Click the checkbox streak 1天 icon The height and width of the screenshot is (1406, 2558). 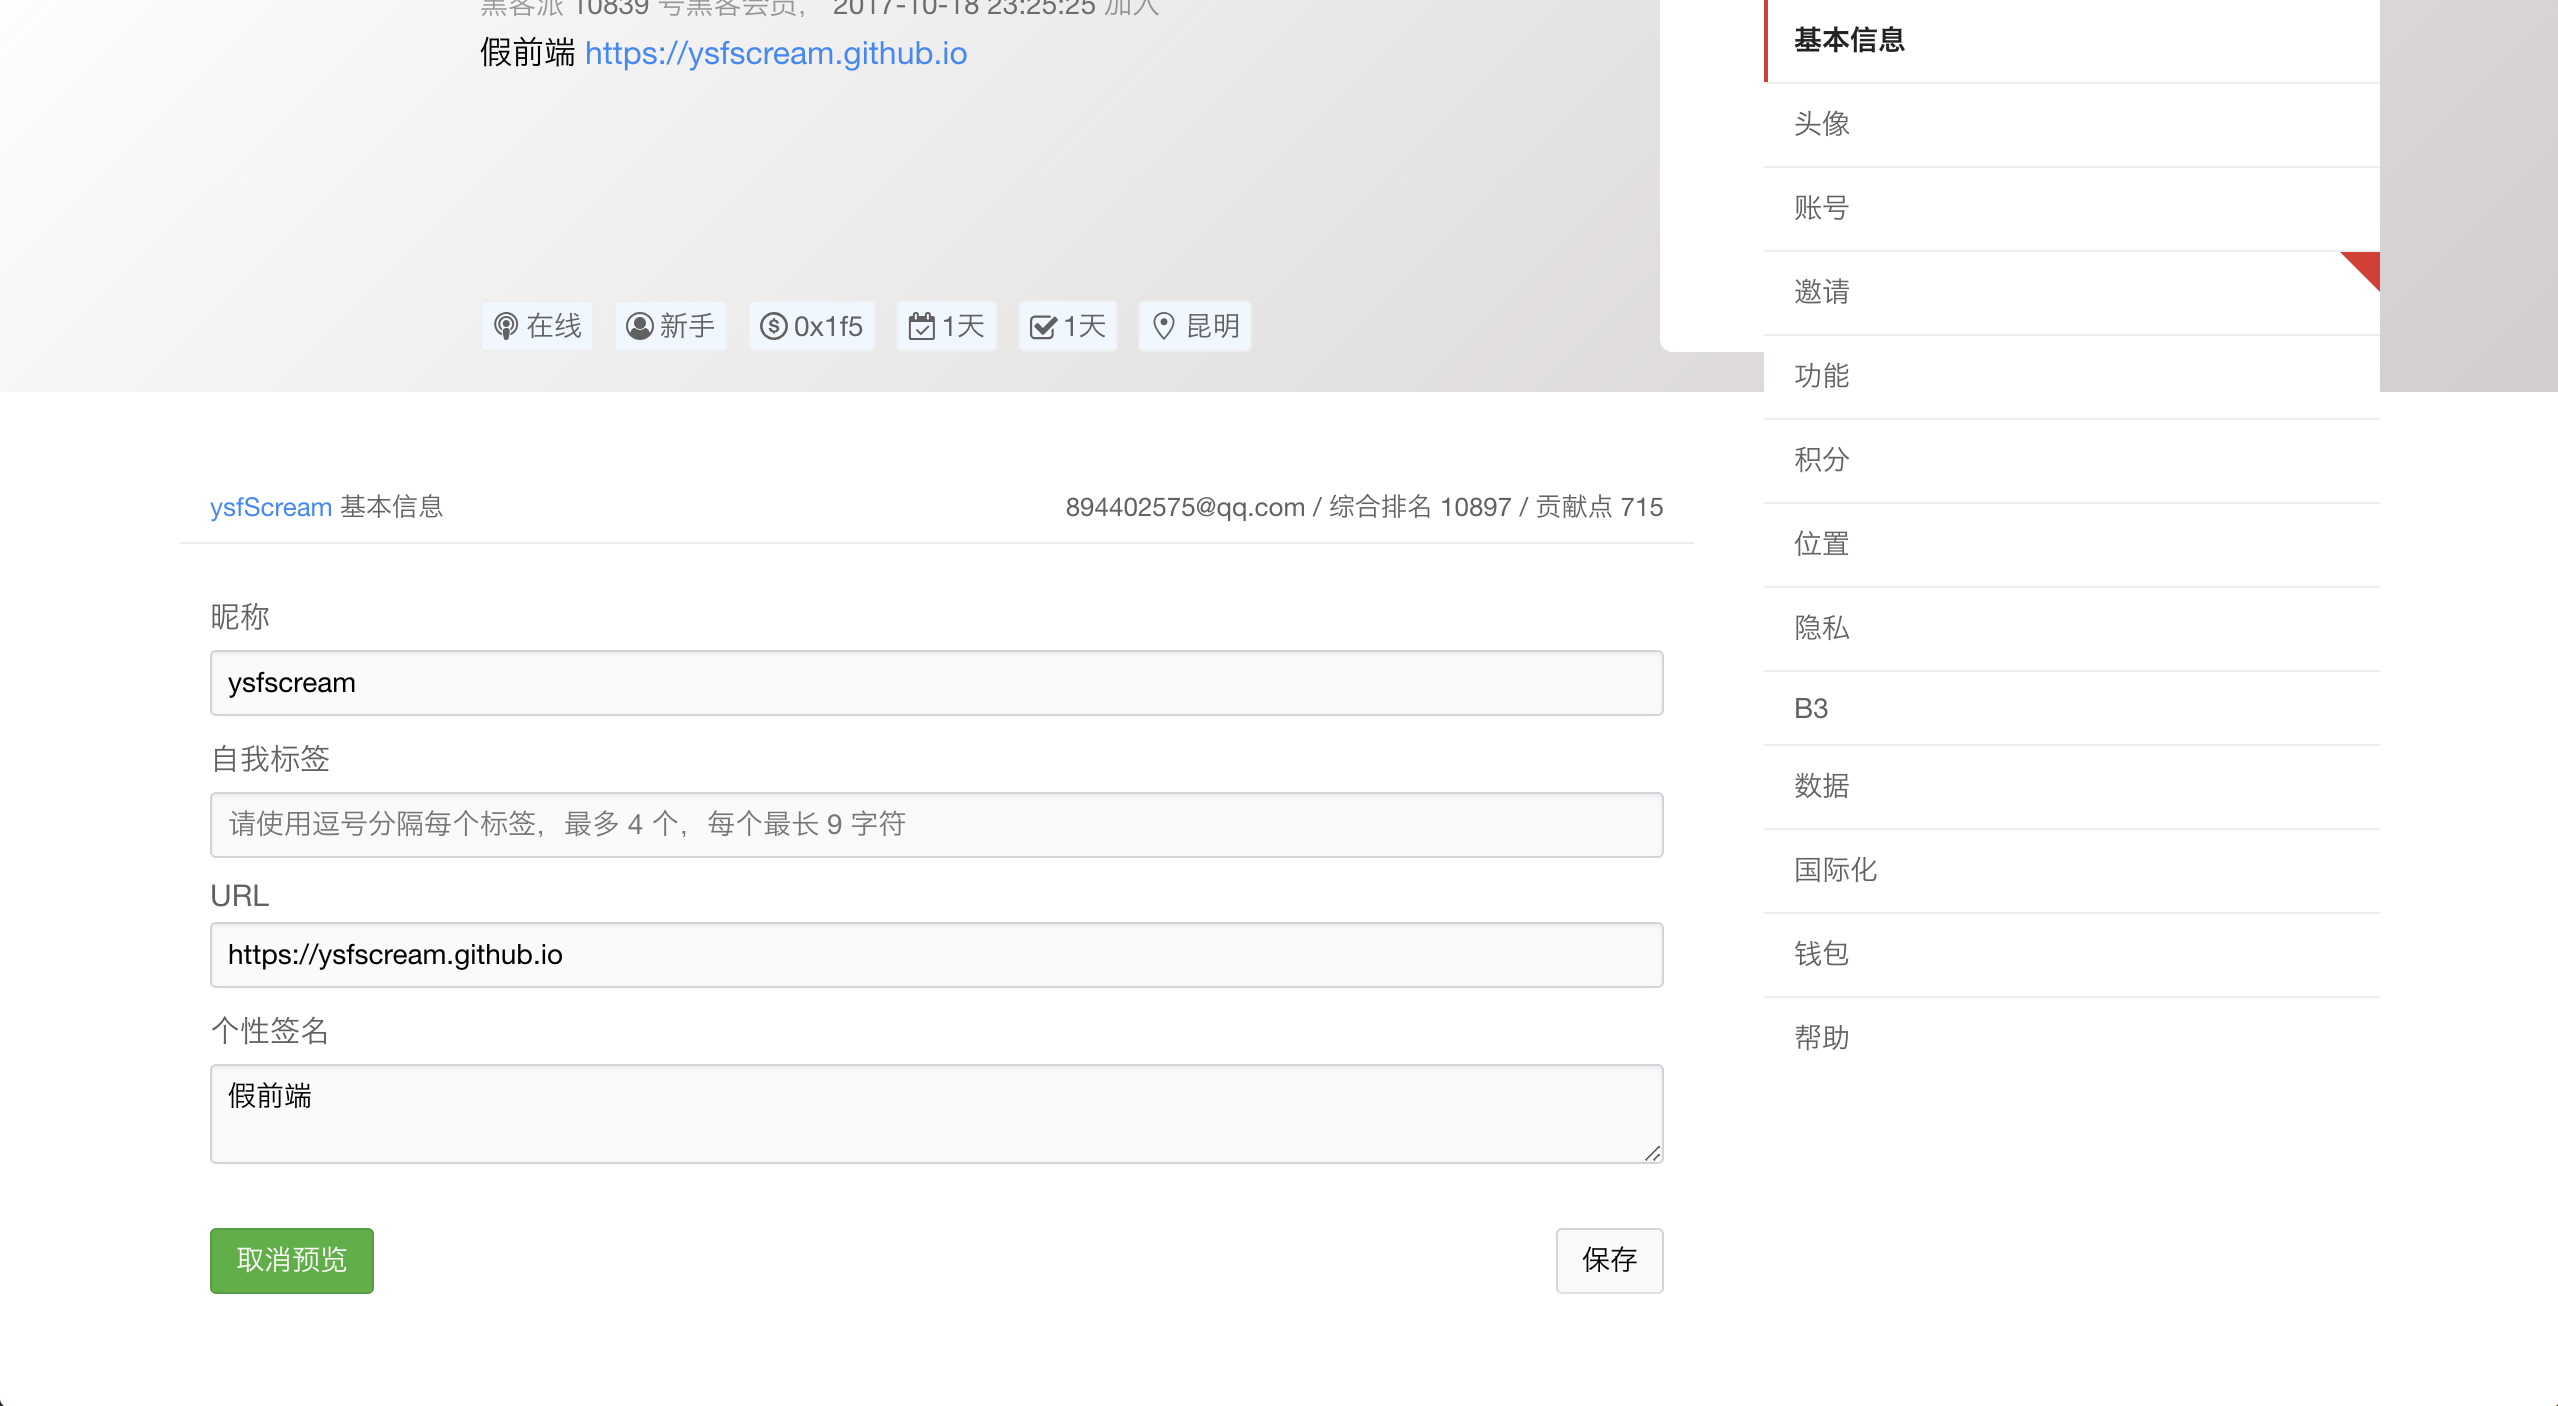click(x=1043, y=326)
